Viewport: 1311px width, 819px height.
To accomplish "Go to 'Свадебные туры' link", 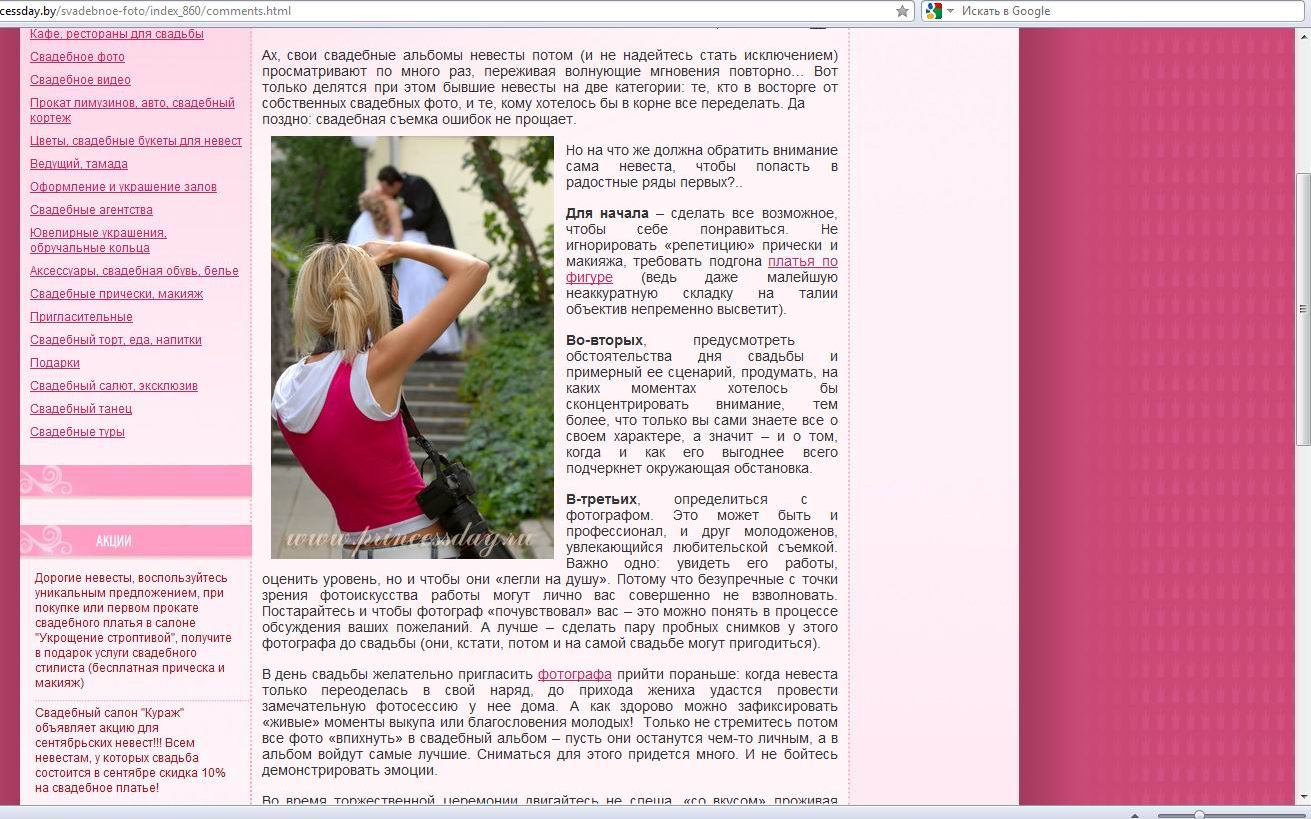I will pyautogui.click(x=77, y=432).
